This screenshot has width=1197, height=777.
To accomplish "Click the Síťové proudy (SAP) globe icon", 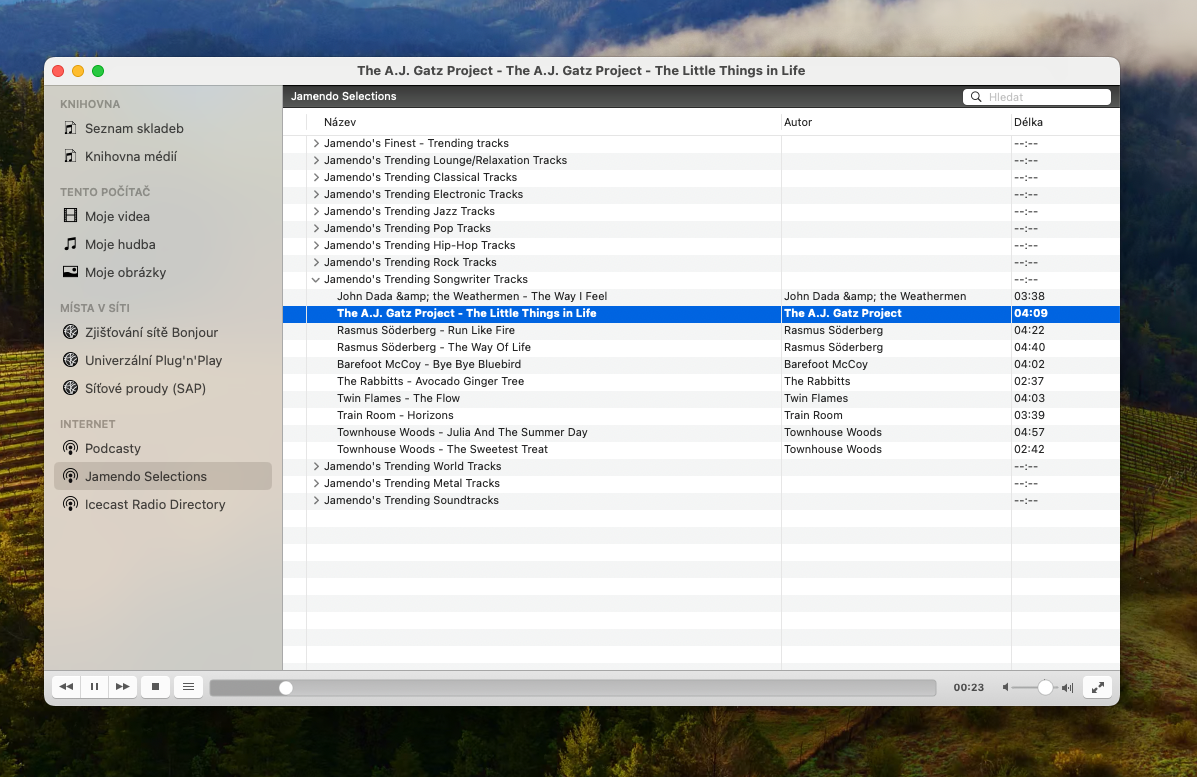I will tap(70, 388).
